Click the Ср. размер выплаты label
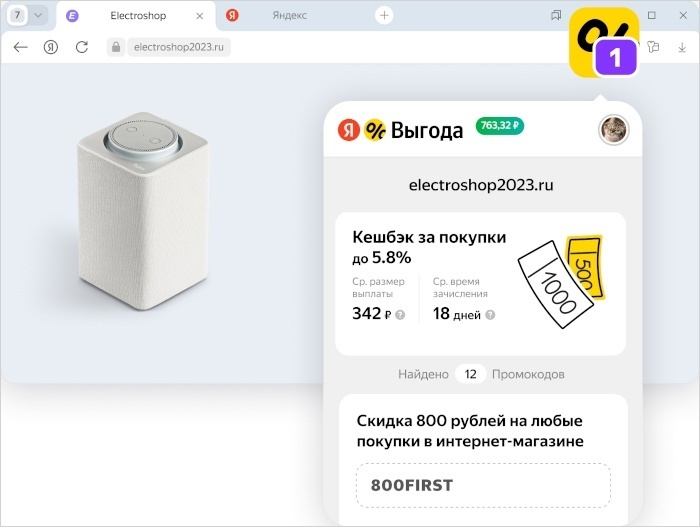700x527 pixels. point(378,288)
